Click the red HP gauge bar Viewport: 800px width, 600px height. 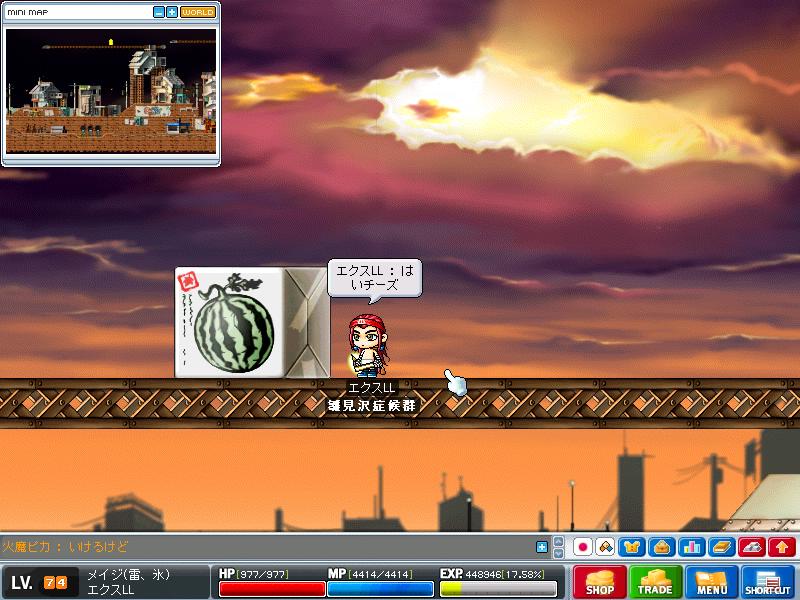click(272, 589)
